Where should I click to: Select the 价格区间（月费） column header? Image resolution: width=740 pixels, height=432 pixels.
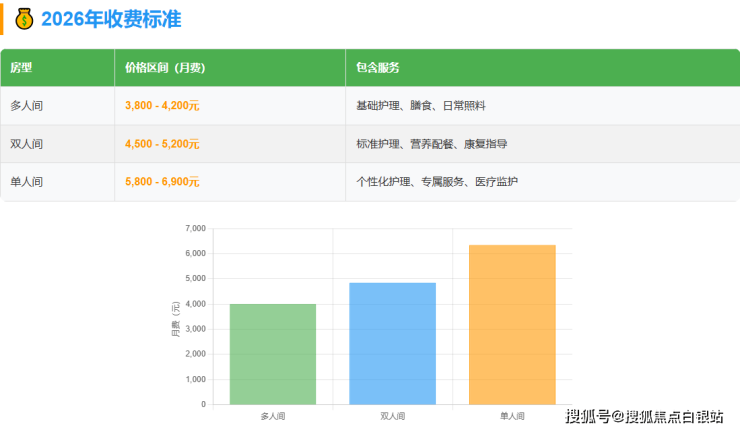tap(165, 68)
